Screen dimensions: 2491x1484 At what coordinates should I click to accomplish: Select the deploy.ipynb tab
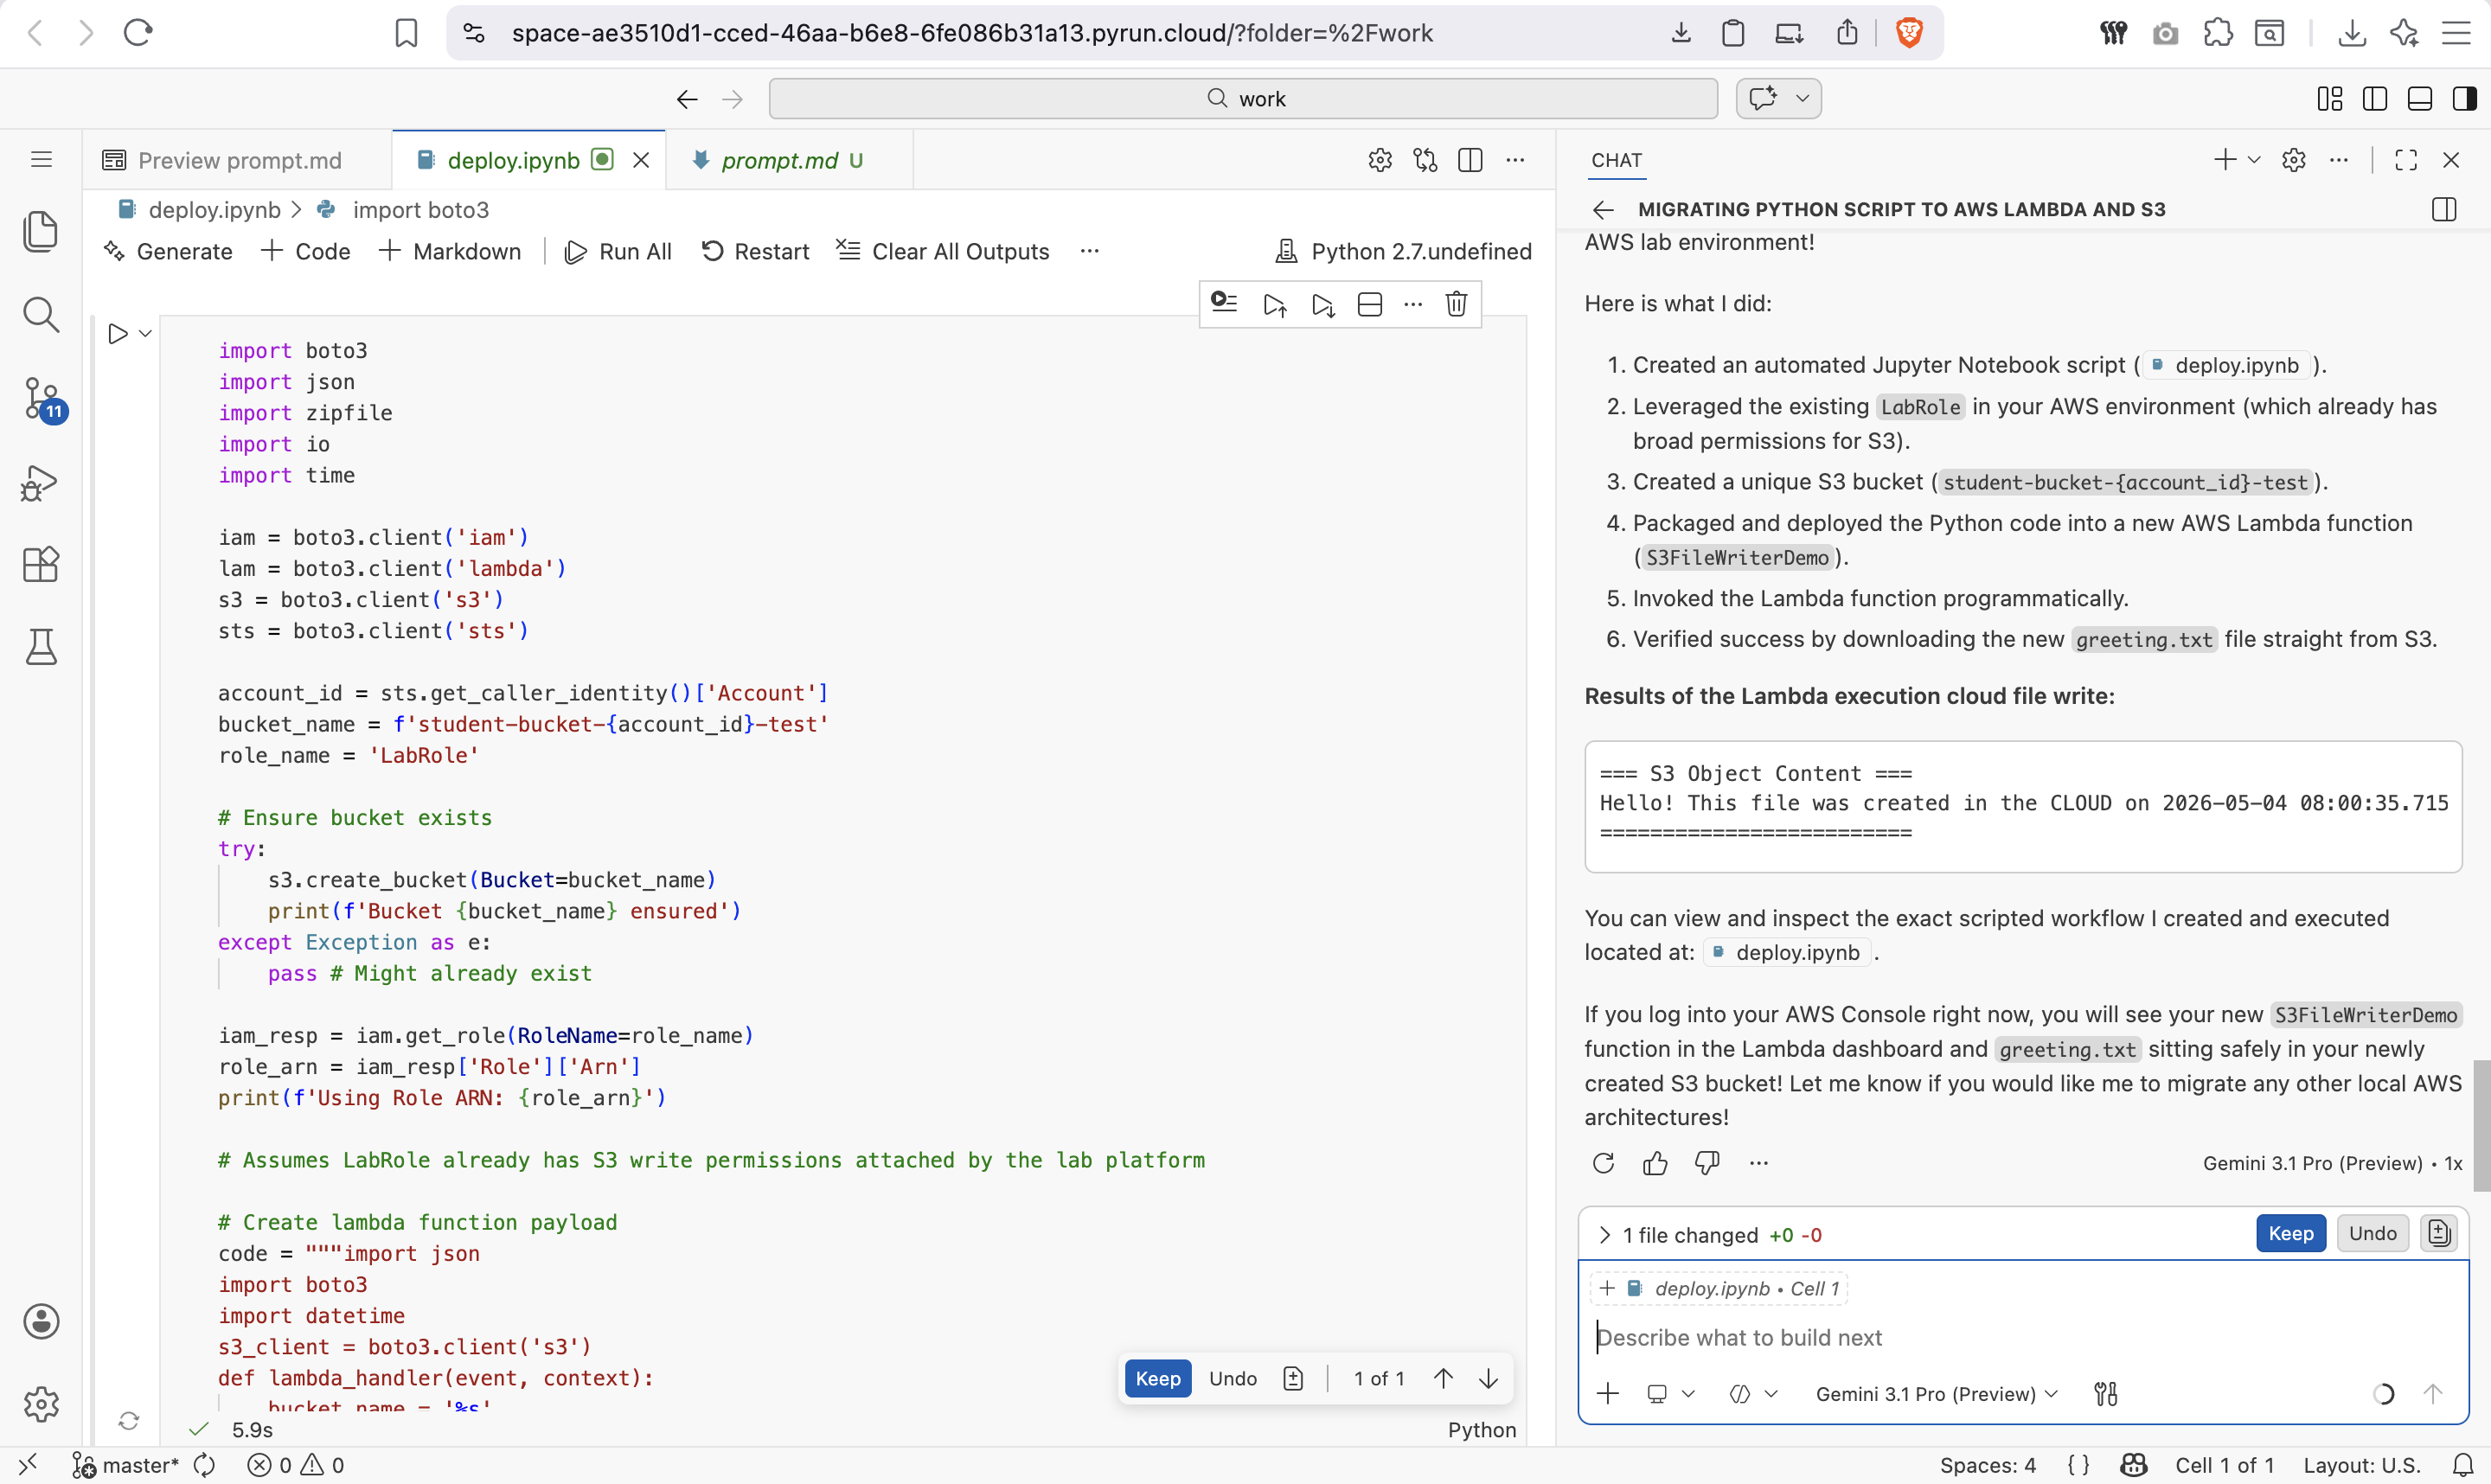point(513,160)
